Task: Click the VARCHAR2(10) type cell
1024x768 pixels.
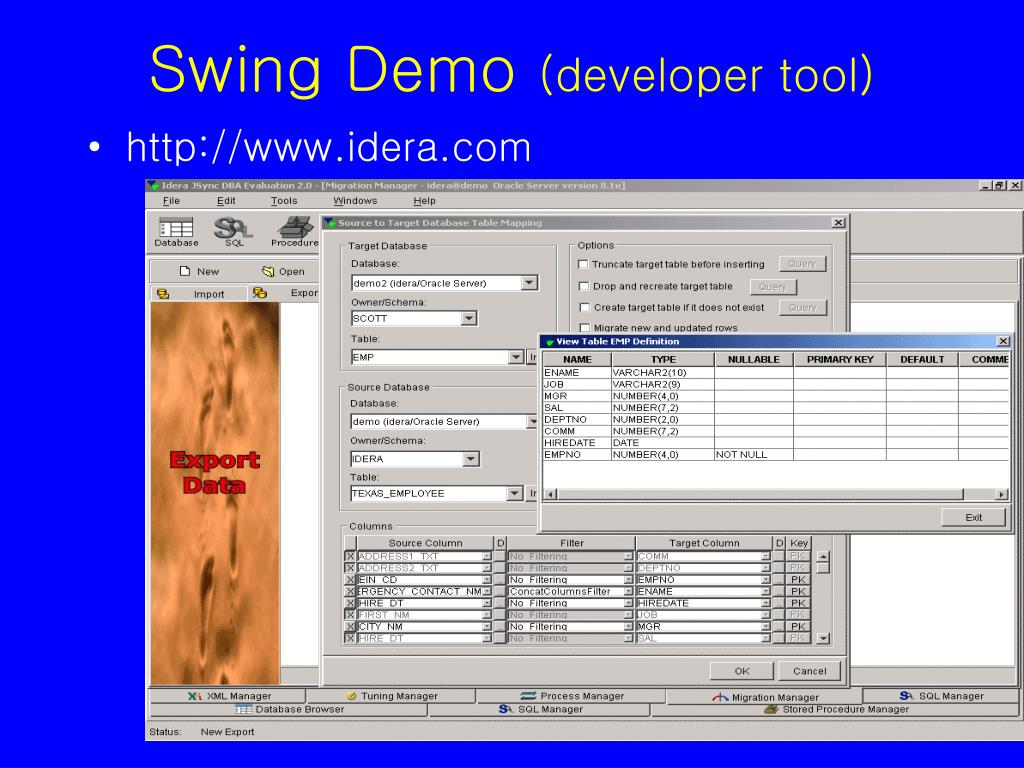Action: pyautogui.click(x=663, y=372)
